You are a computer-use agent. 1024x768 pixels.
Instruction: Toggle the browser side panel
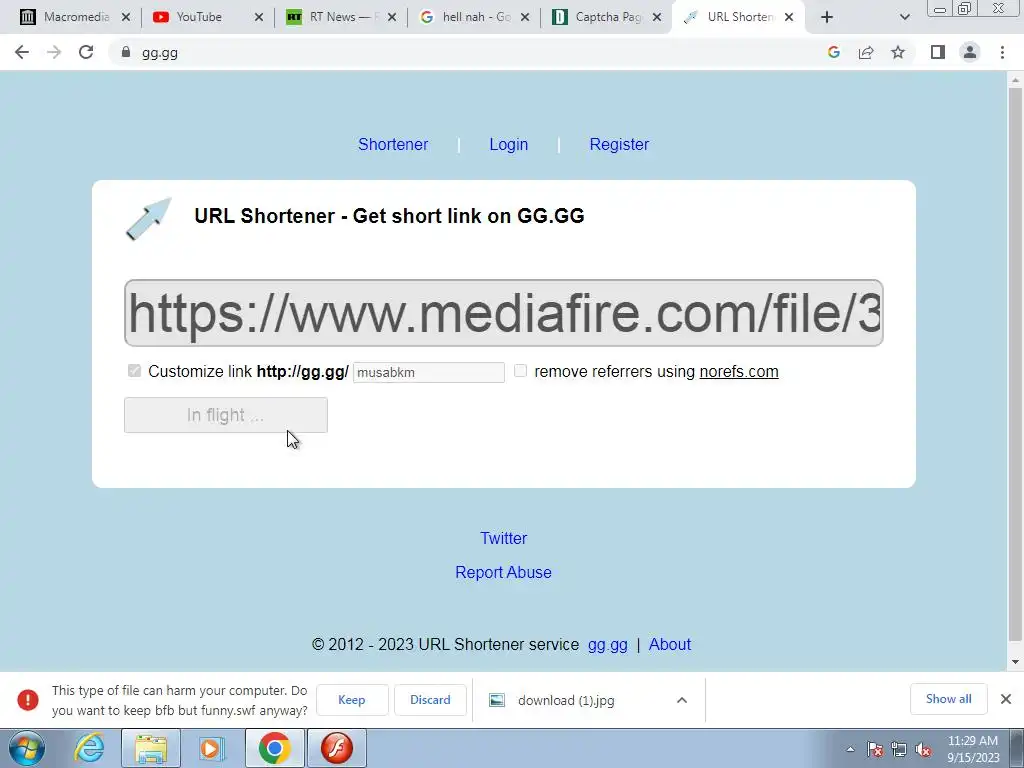coord(938,52)
